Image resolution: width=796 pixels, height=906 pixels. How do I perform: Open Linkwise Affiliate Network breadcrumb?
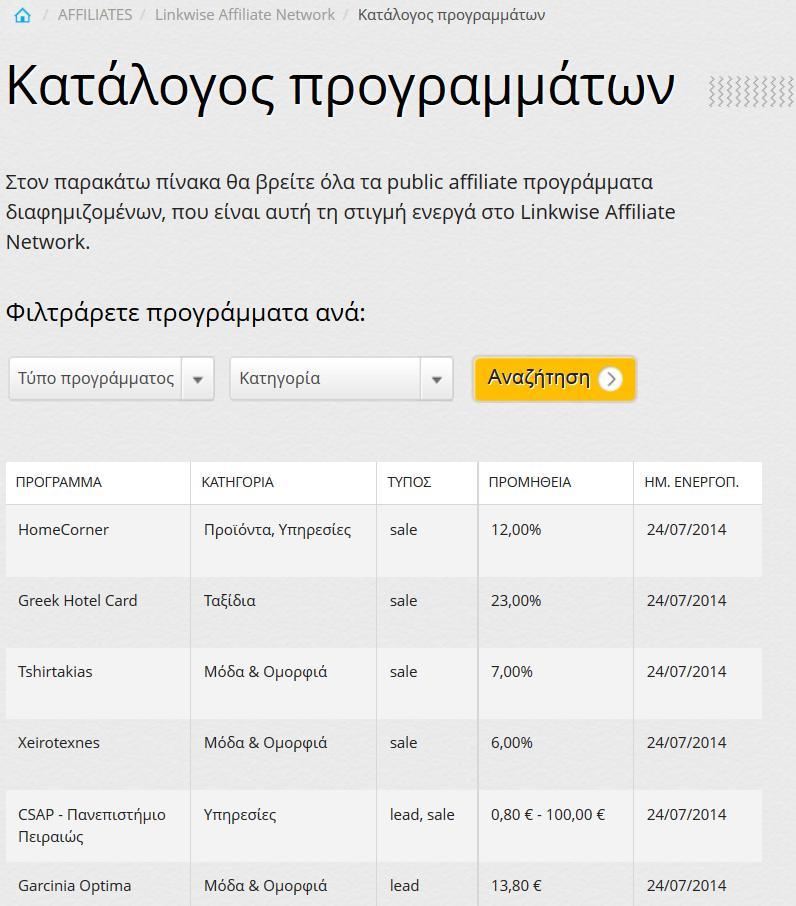(x=244, y=15)
